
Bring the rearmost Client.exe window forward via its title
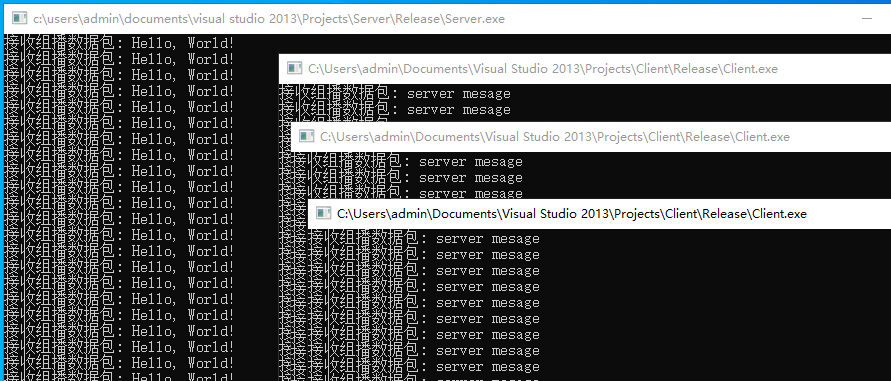pyautogui.click(x=543, y=69)
